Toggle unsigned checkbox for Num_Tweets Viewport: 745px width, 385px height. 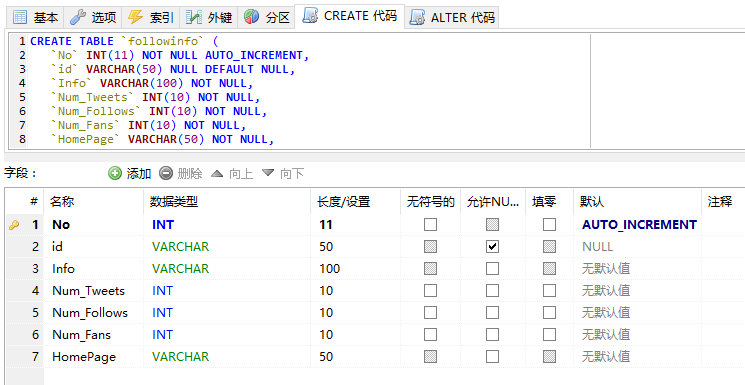point(430,290)
